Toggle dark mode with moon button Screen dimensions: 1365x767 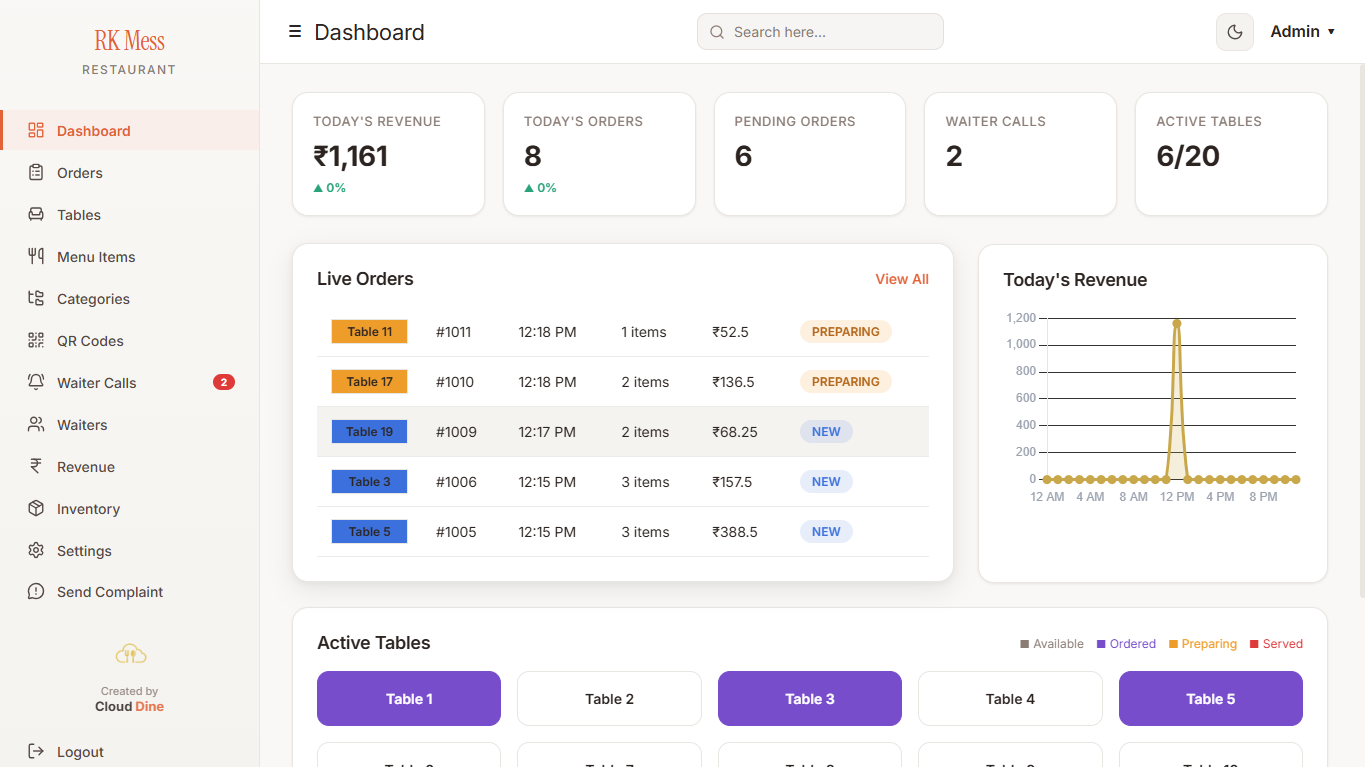(x=1235, y=32)
